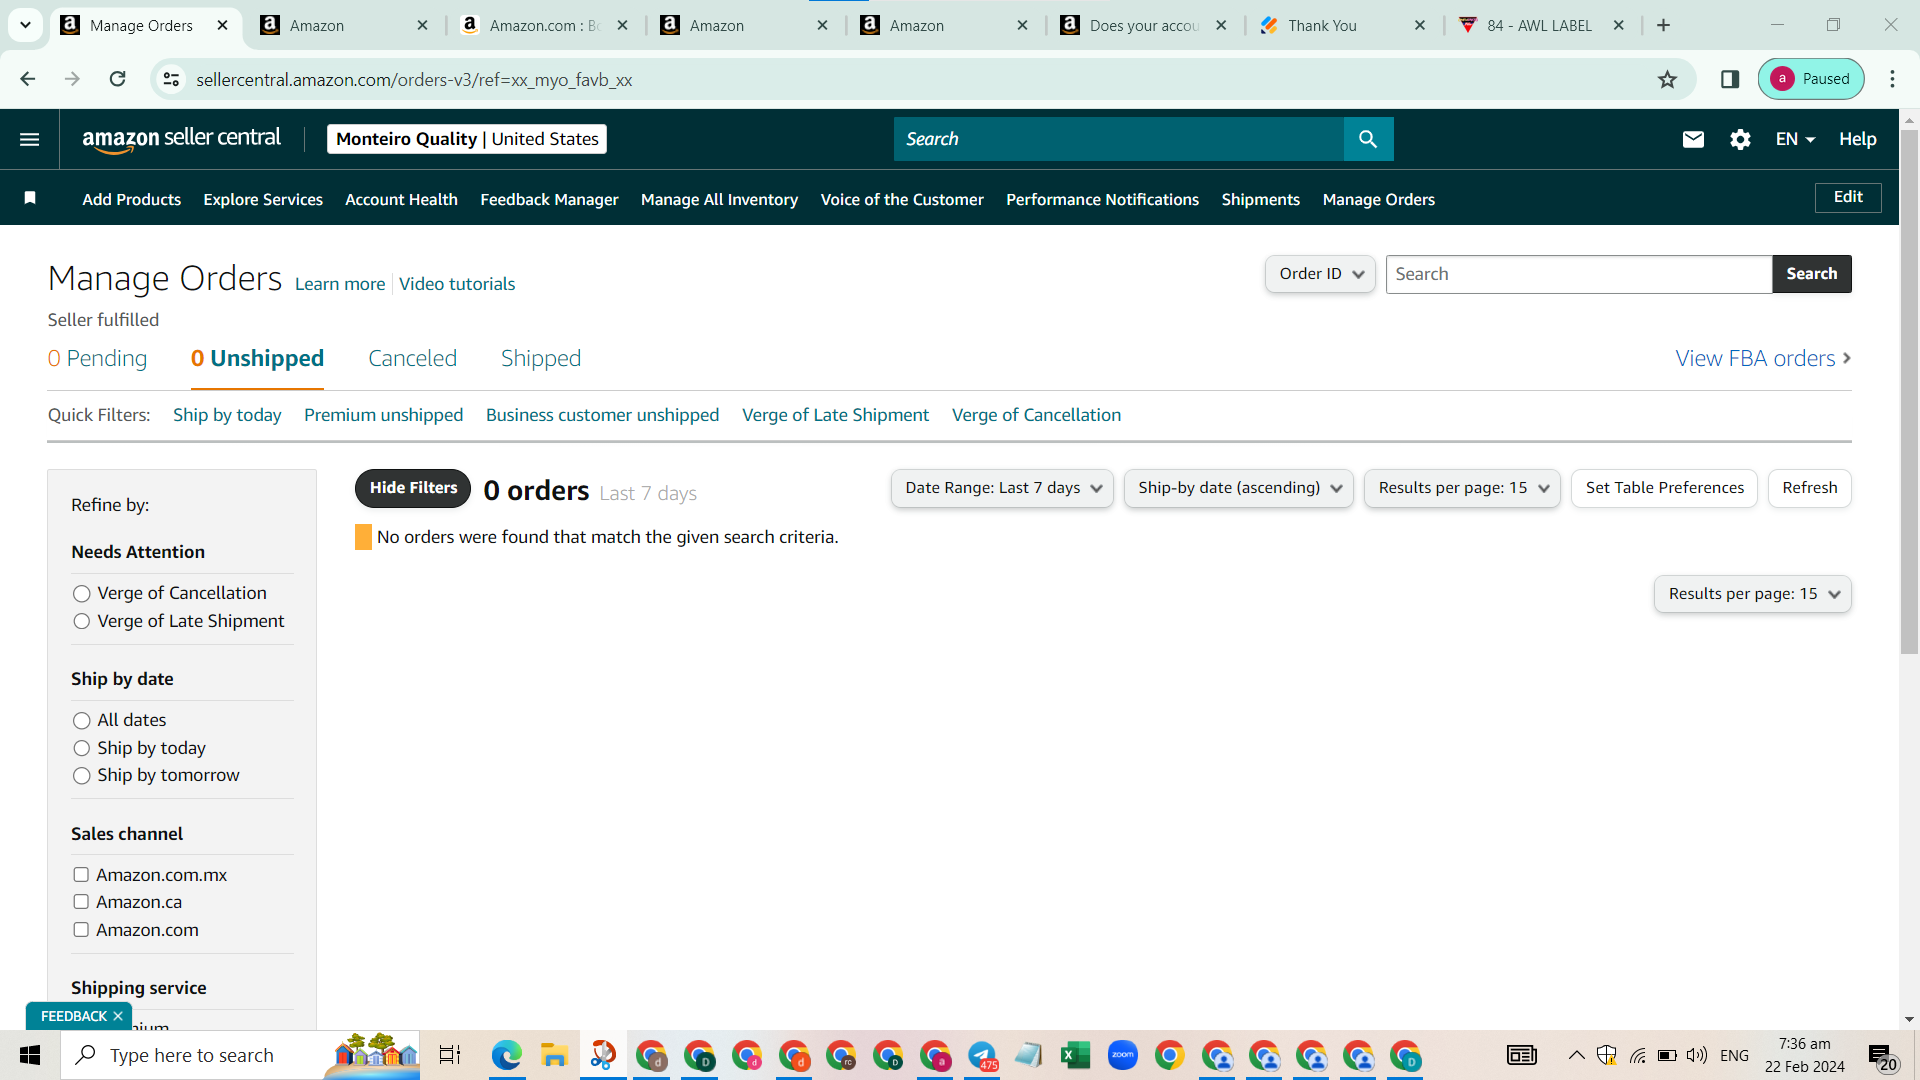Check the Amazon.com.mx checkbox

coord(81,875)
